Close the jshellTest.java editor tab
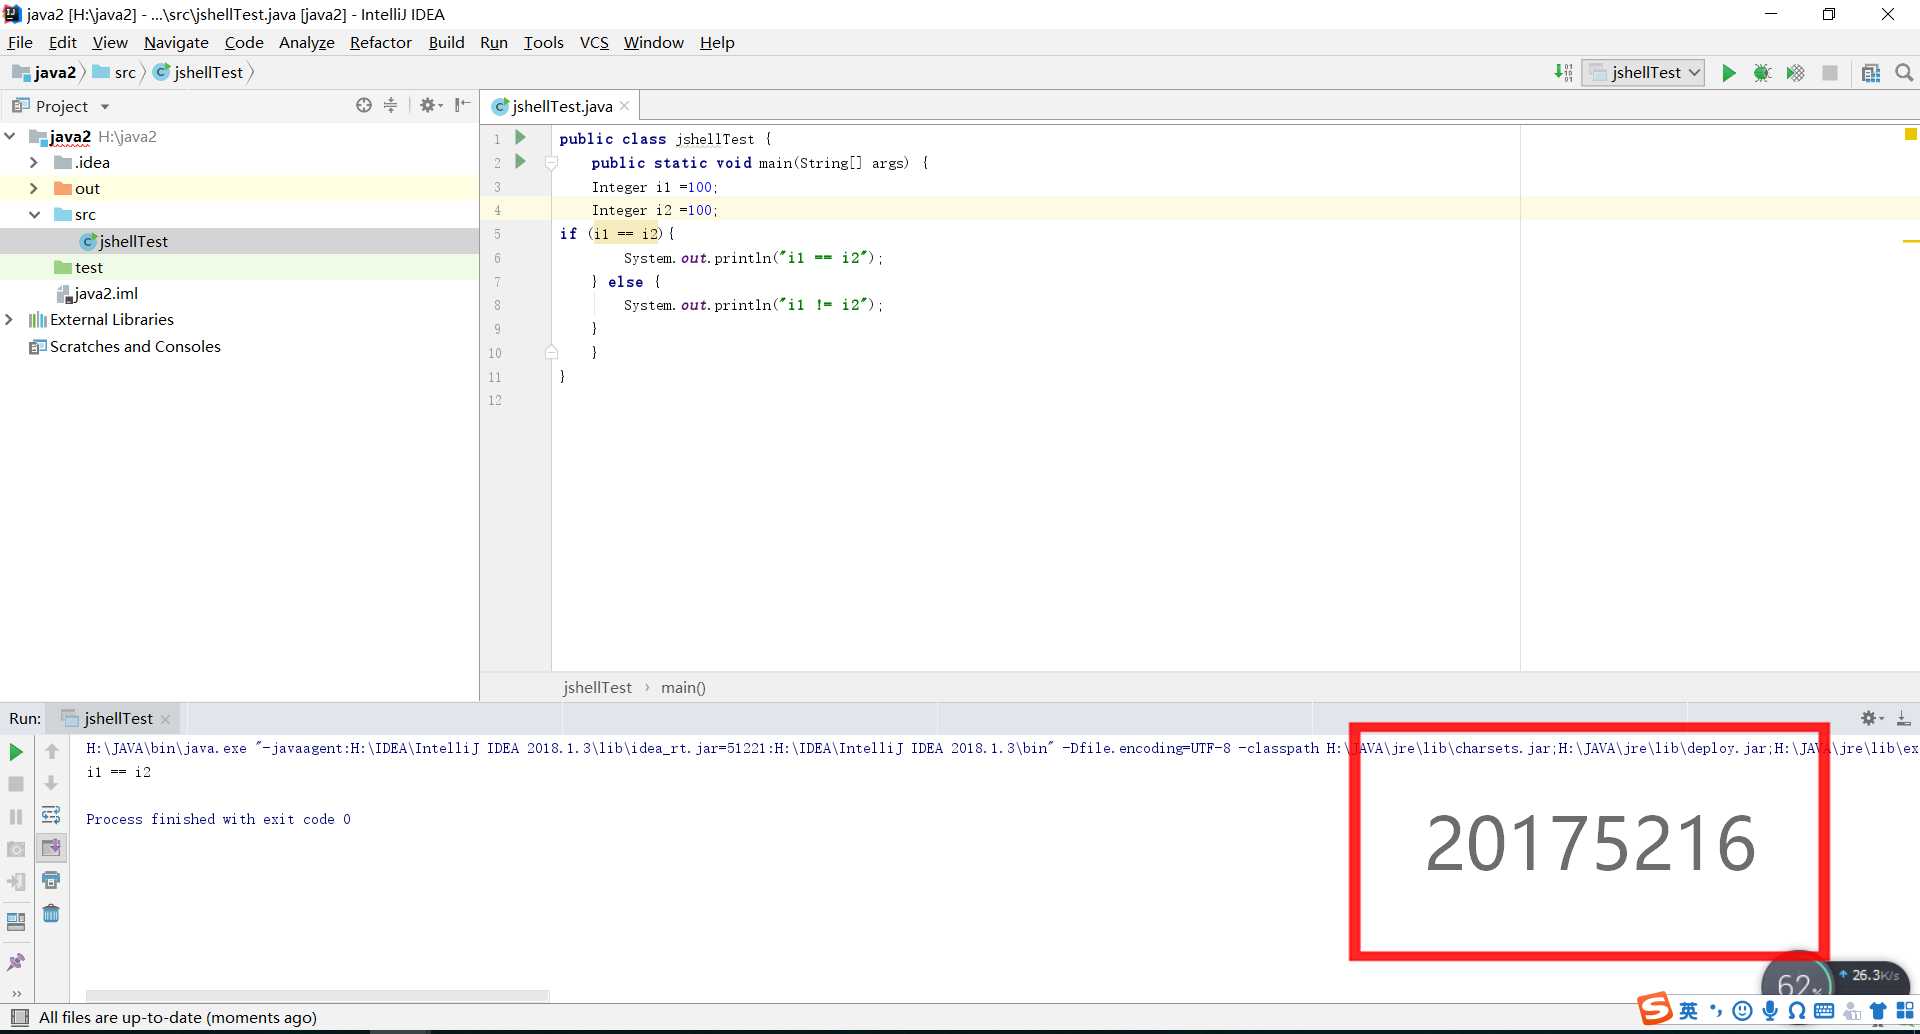Viewport: 1920px width, 1034px height. (x=625, y=106)
